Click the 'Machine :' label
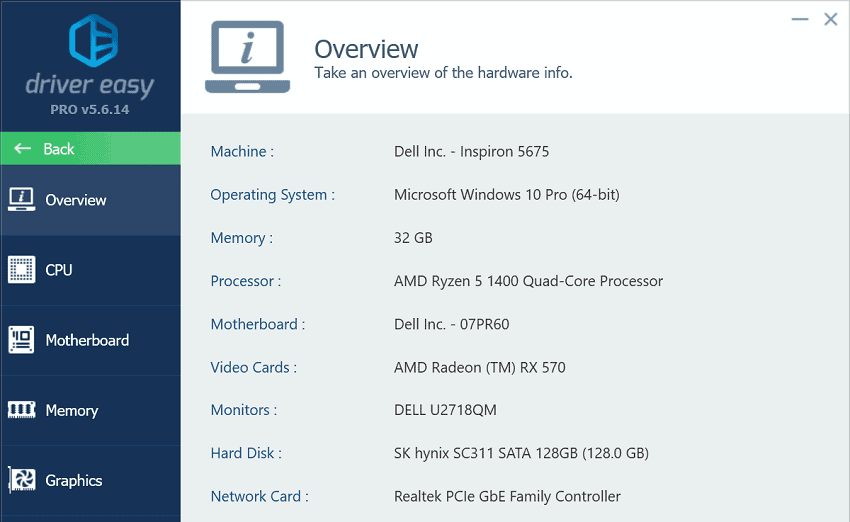 242,151
